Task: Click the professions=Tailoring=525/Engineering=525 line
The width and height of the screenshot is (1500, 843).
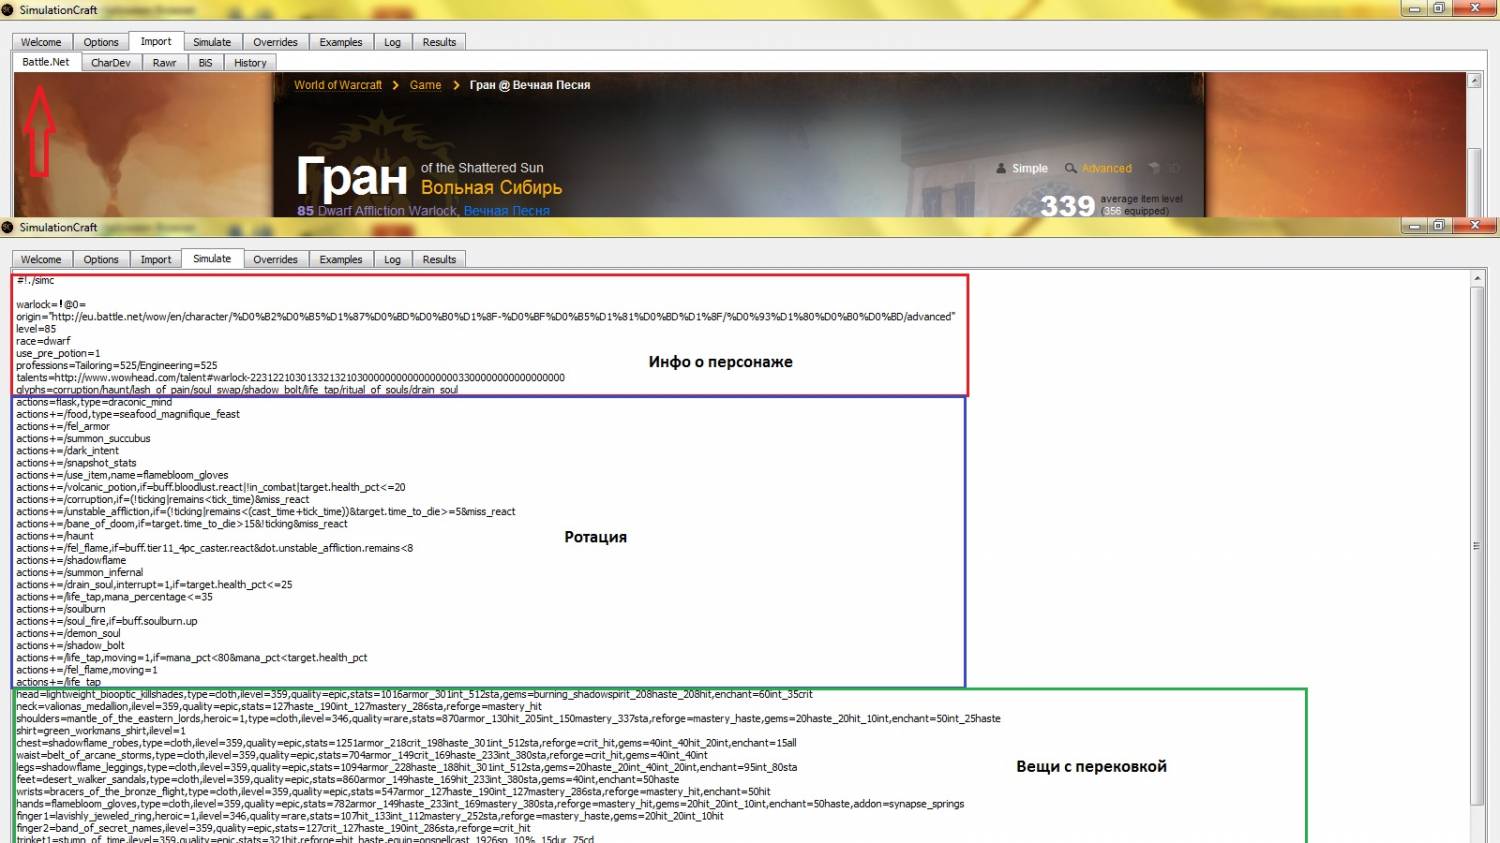Action: click(117, 365)
